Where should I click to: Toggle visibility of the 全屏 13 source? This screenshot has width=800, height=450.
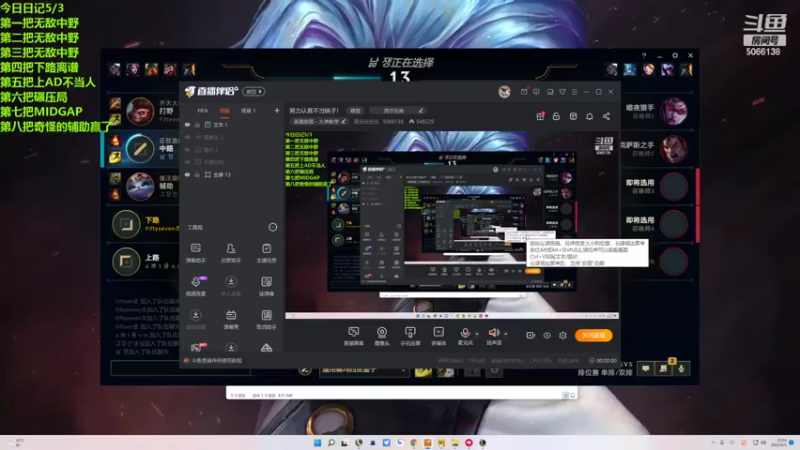pyautogui.click(x=187, y=174)
